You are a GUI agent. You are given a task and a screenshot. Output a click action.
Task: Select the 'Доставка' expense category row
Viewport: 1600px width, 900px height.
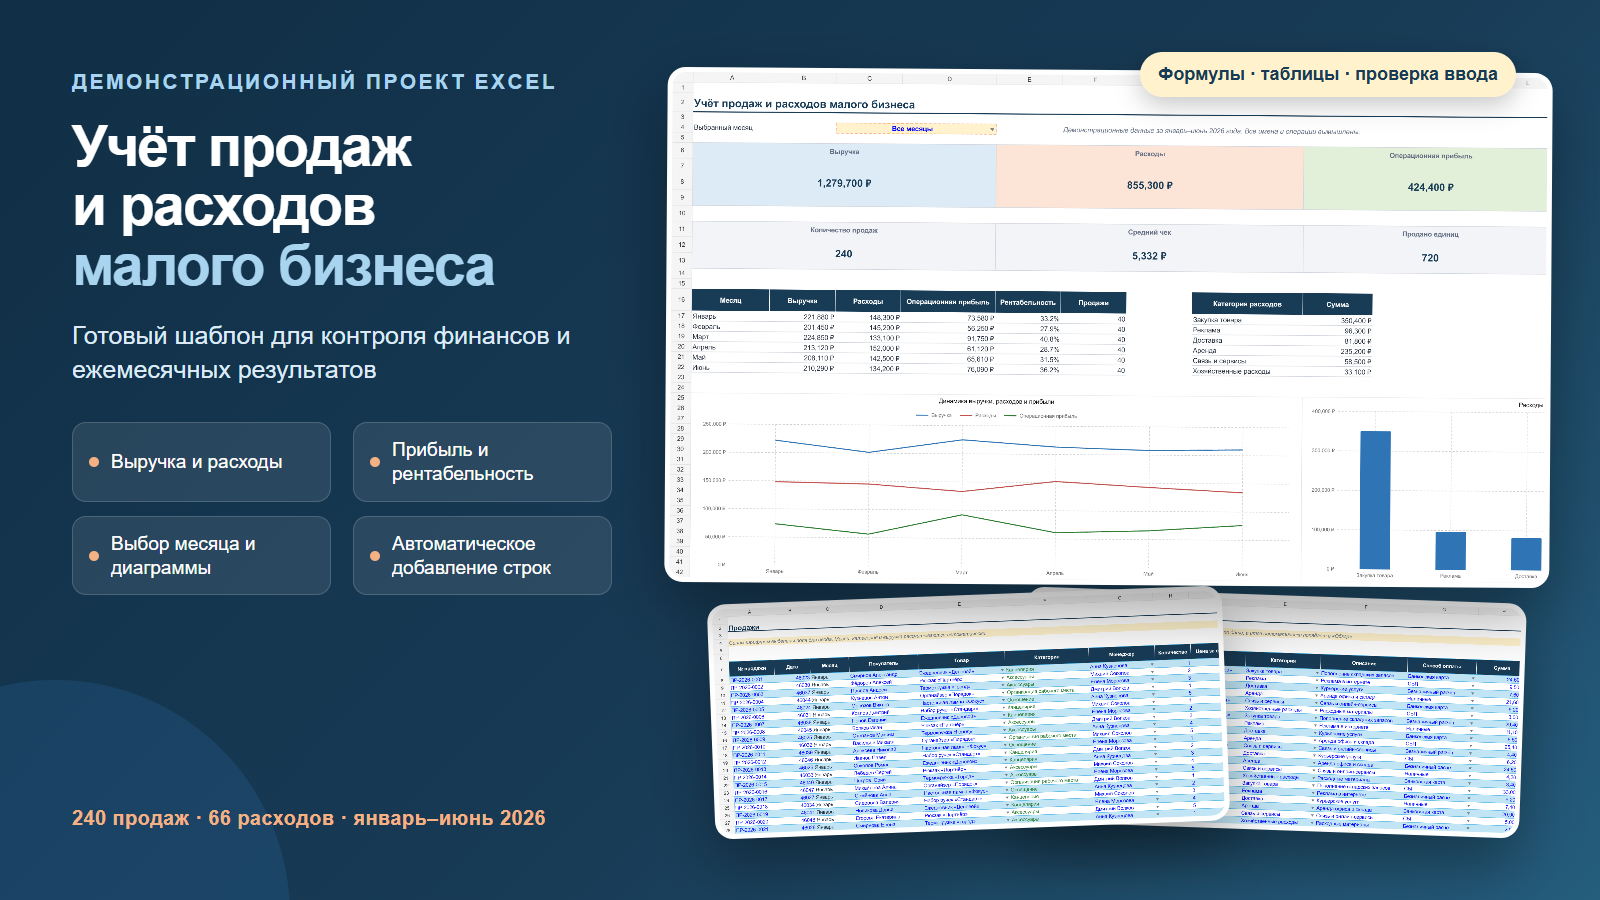coord(1282,341)
